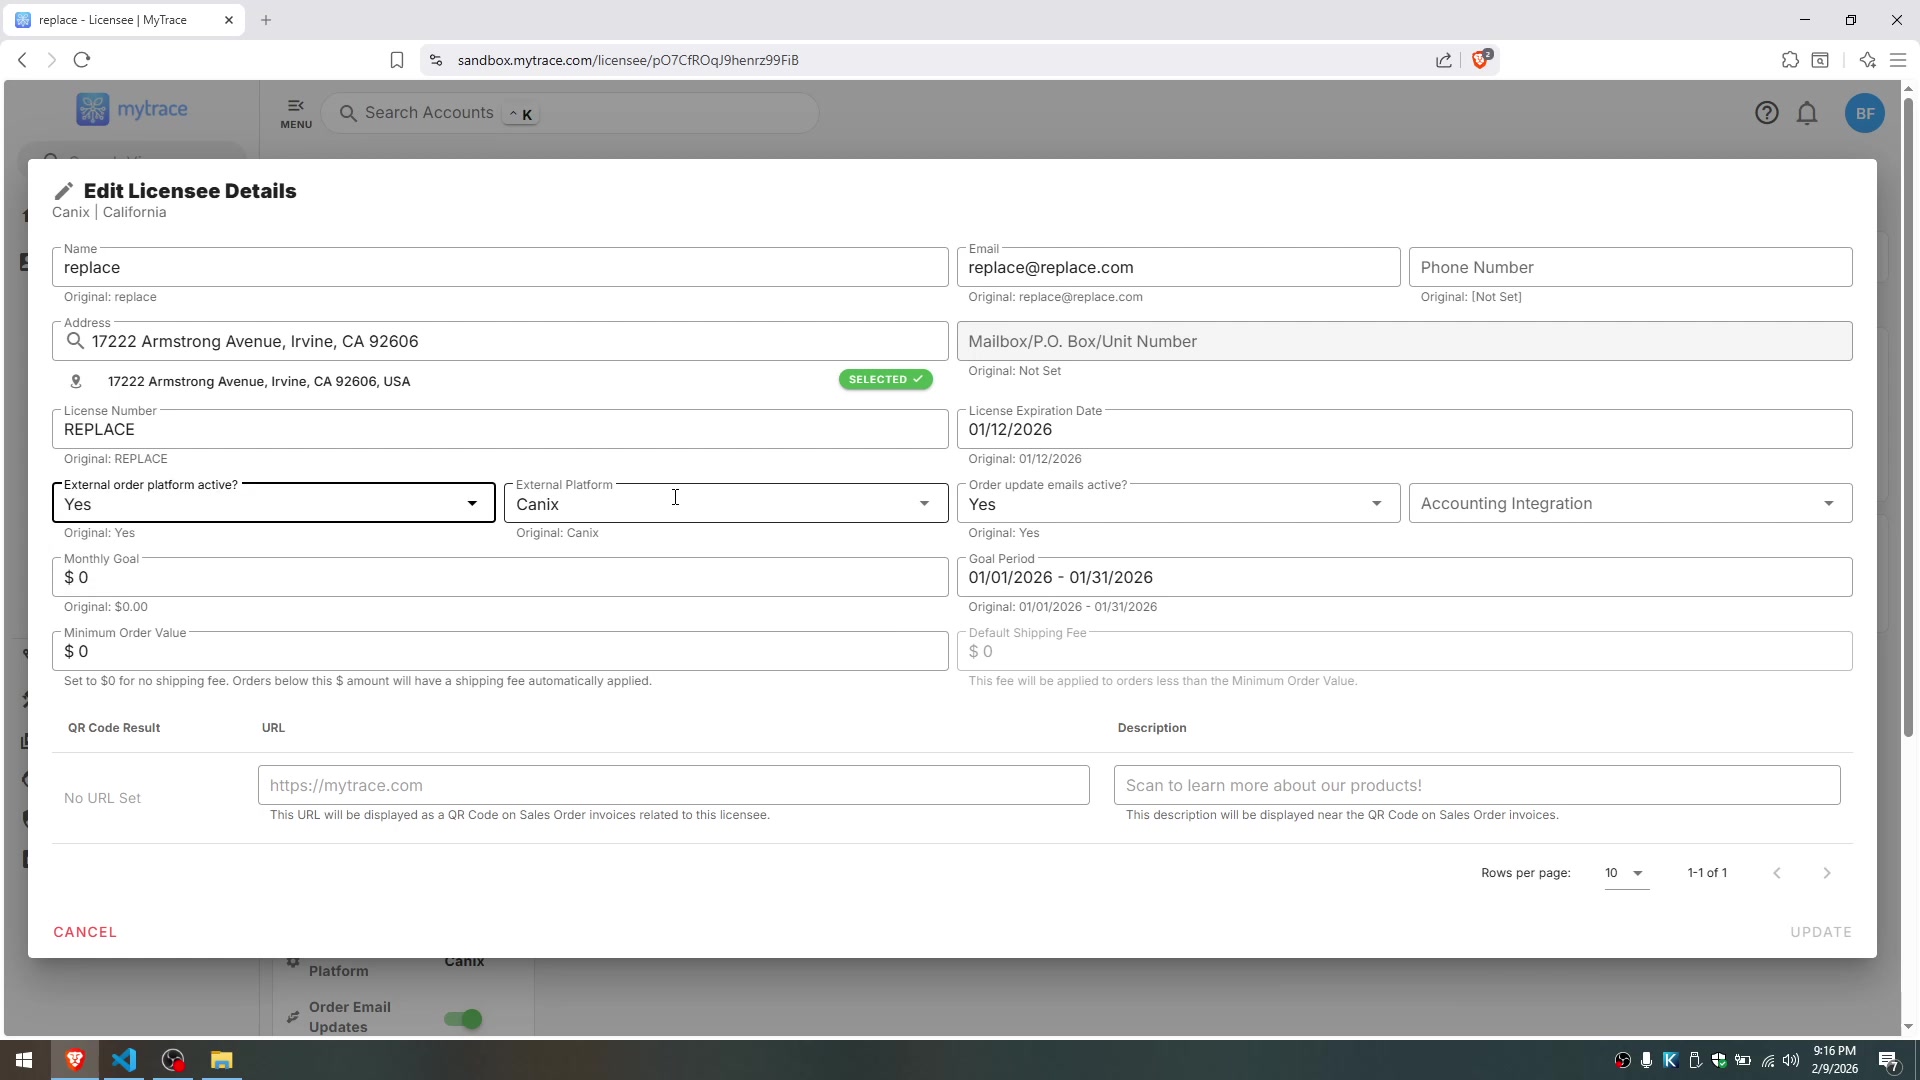Screen dimensions: 1920x1080
Task: Open the MENU hamburger icon
Action: [296, 112]
